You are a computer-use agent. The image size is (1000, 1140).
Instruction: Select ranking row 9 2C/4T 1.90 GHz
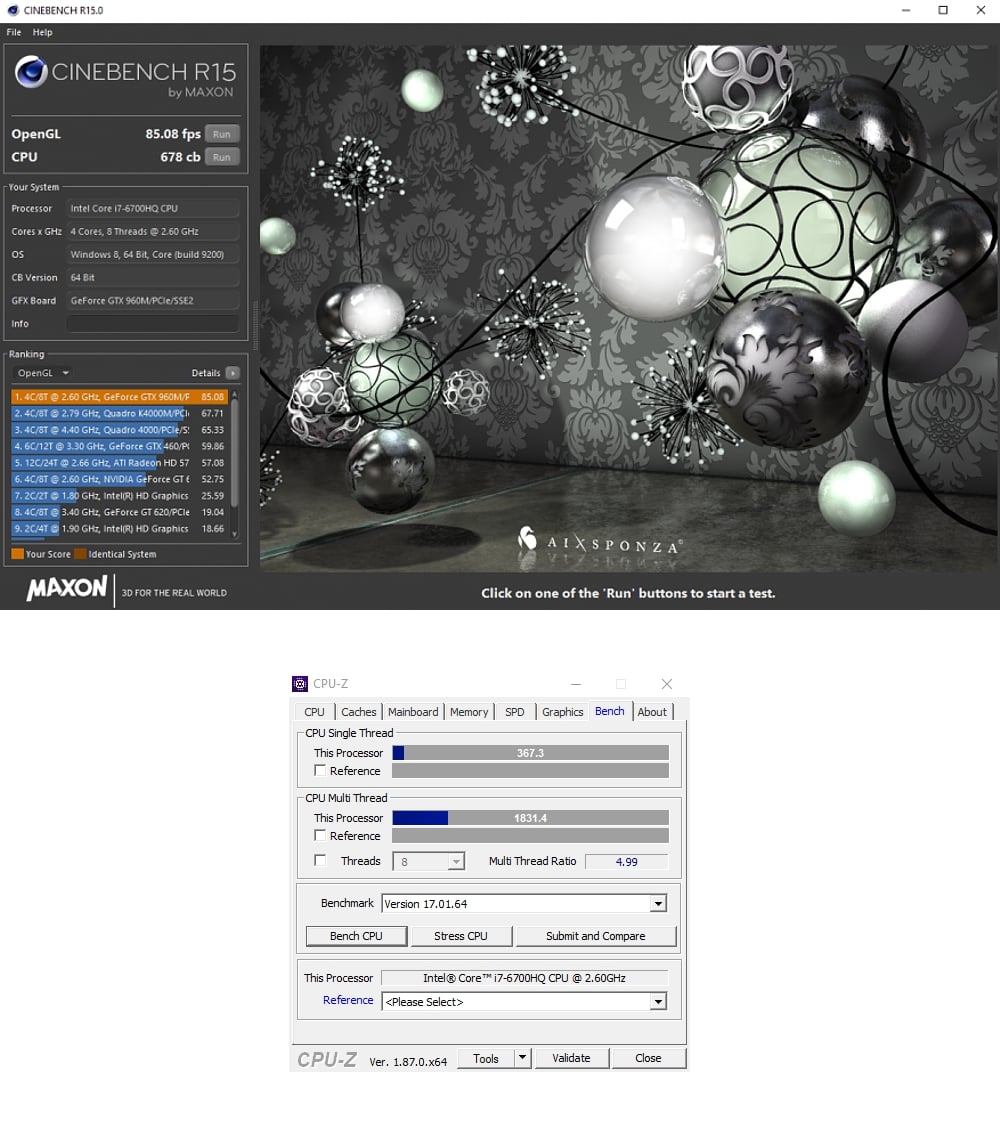[120, 529]
